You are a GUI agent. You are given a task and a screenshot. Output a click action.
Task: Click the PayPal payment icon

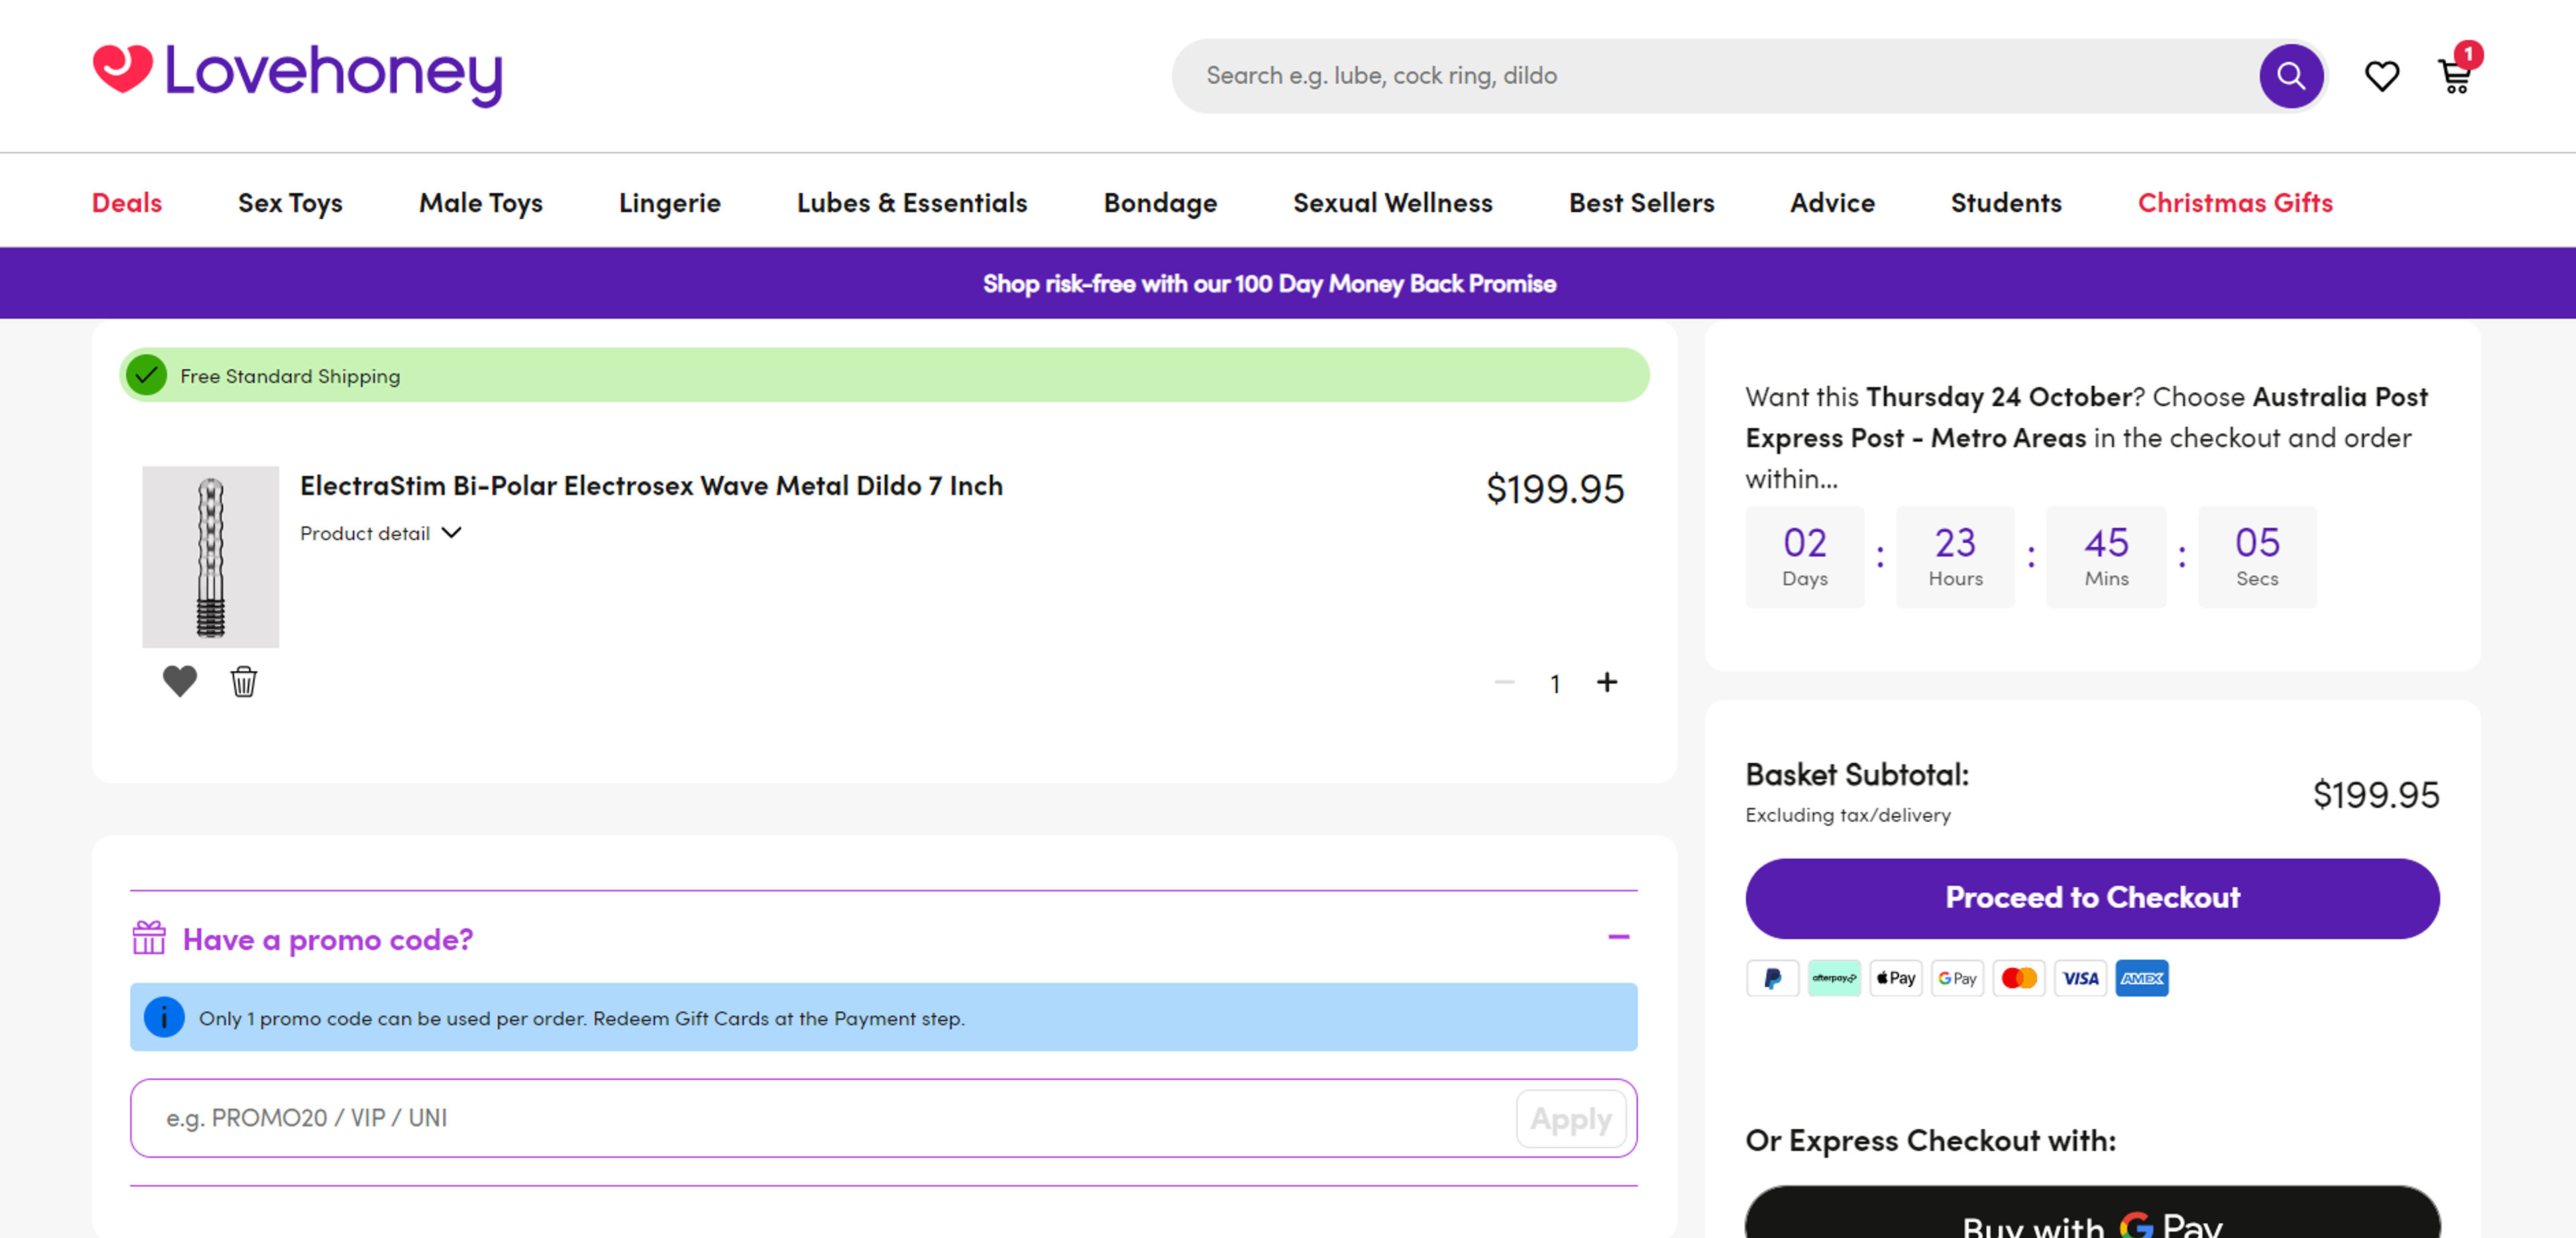1772,978
